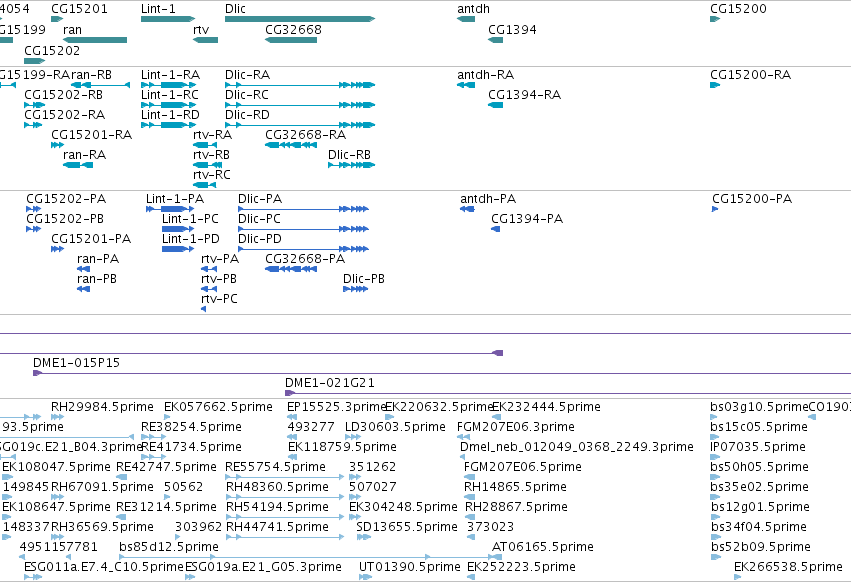Click the rtv gene label
The image size is (851, 582).
pos(201,29)
